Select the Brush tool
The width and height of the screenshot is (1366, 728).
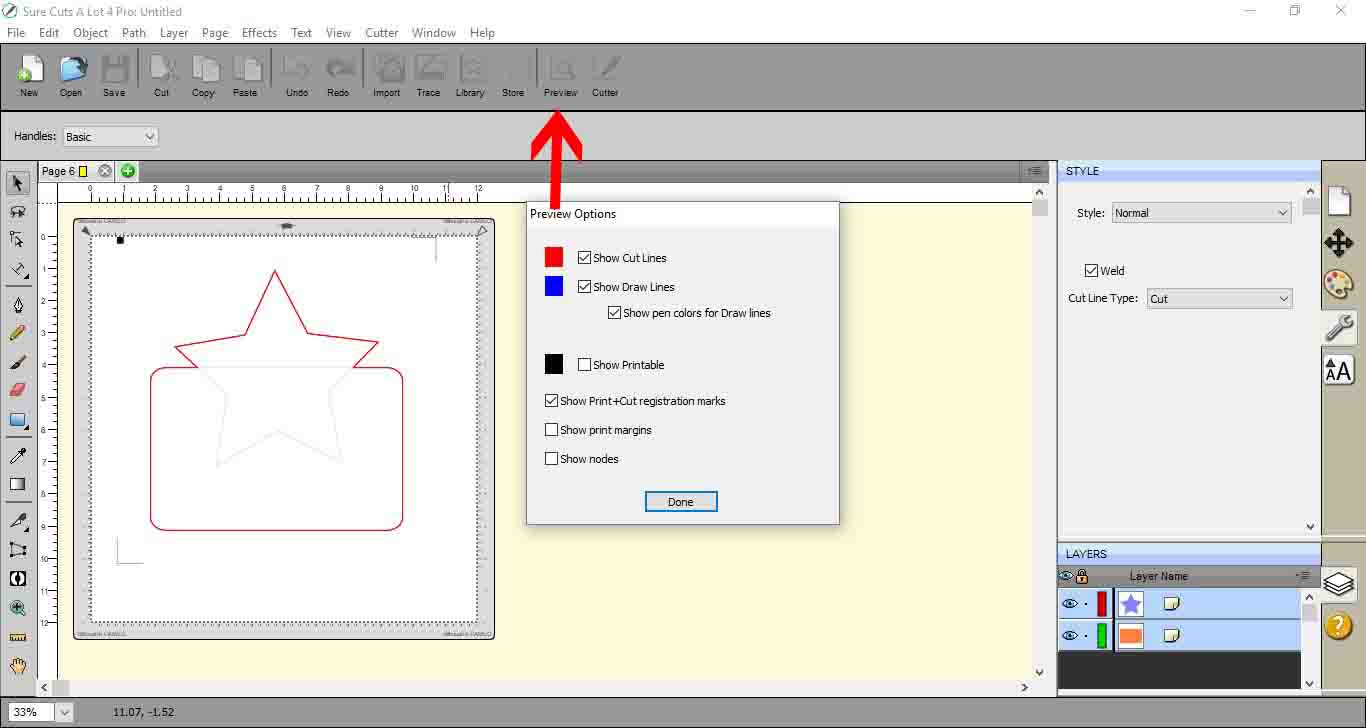[17, 361]
